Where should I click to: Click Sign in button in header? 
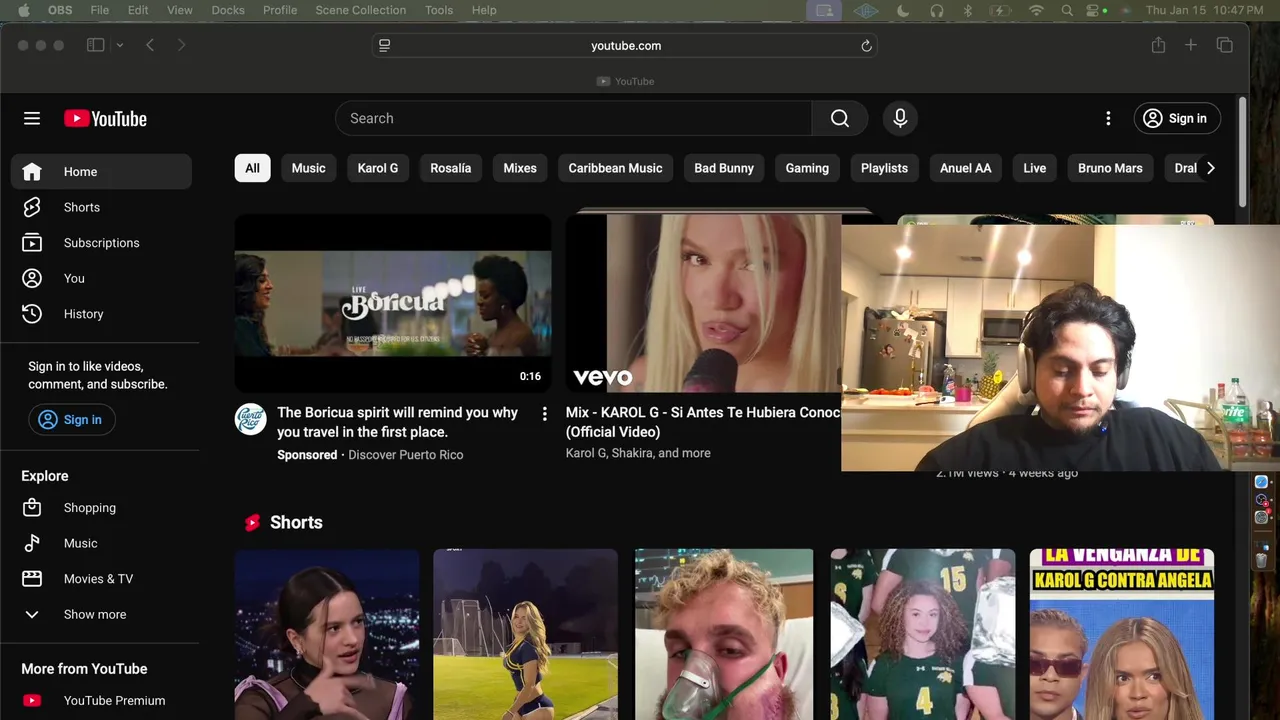tap(1177, 118)
